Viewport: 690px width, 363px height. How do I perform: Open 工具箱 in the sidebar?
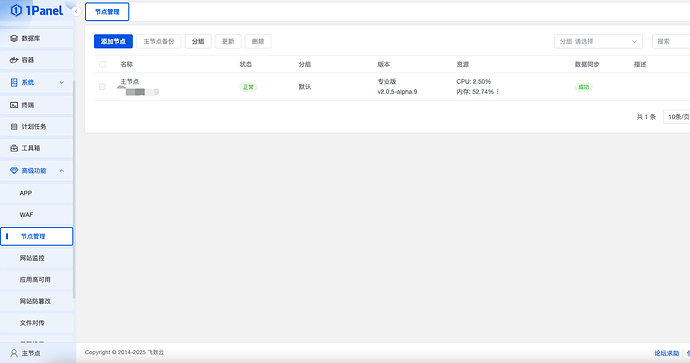tap(37, 148)
